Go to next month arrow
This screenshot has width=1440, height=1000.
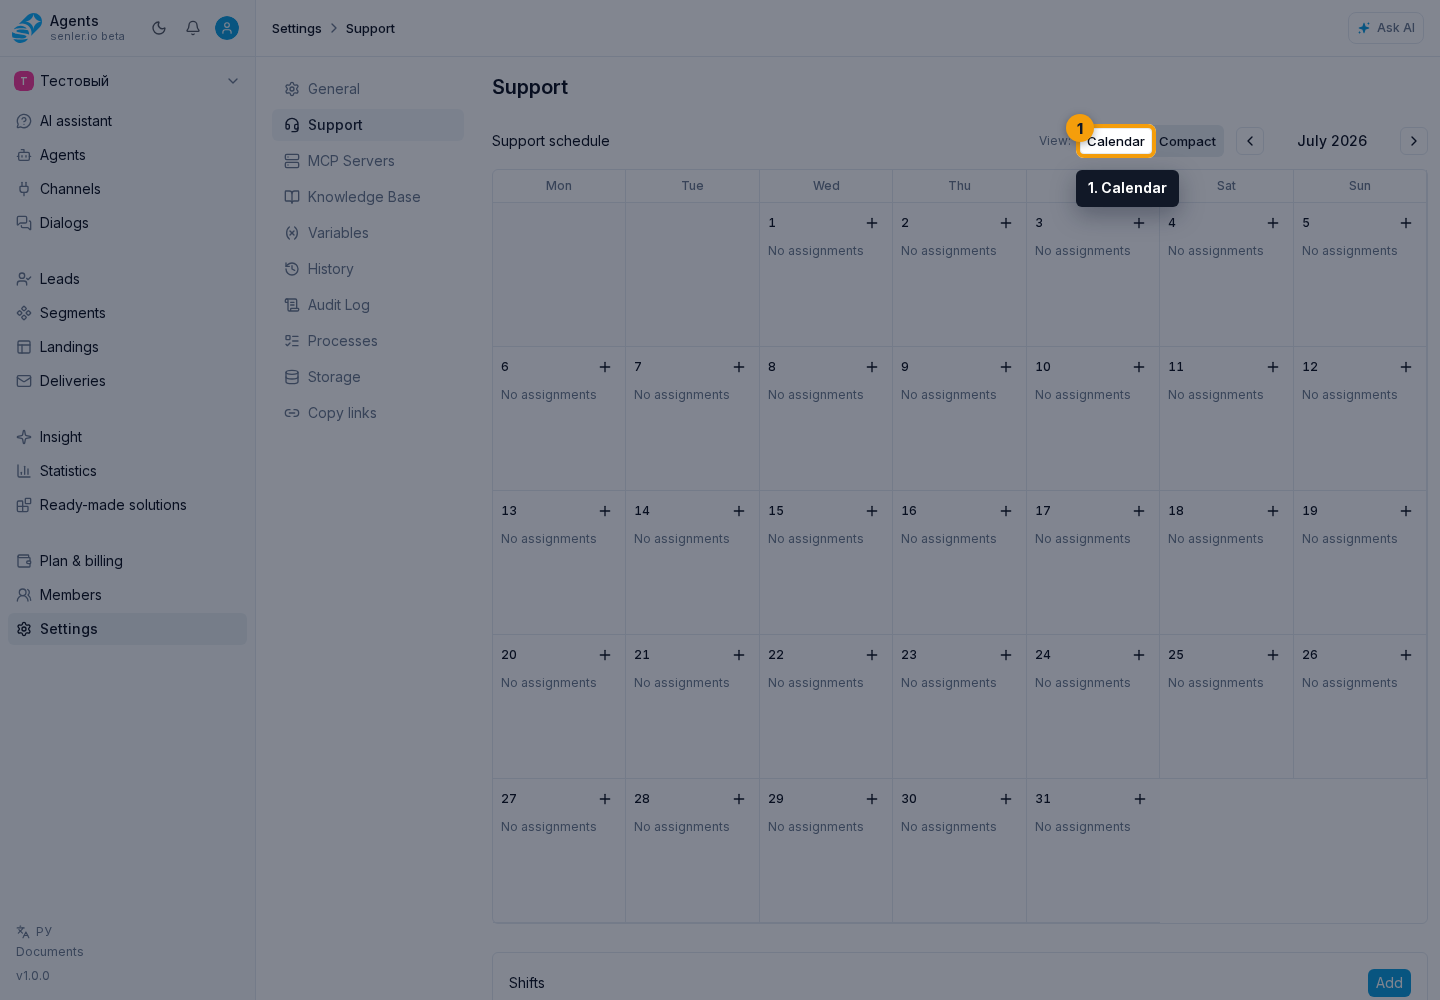coord(1414,141)
